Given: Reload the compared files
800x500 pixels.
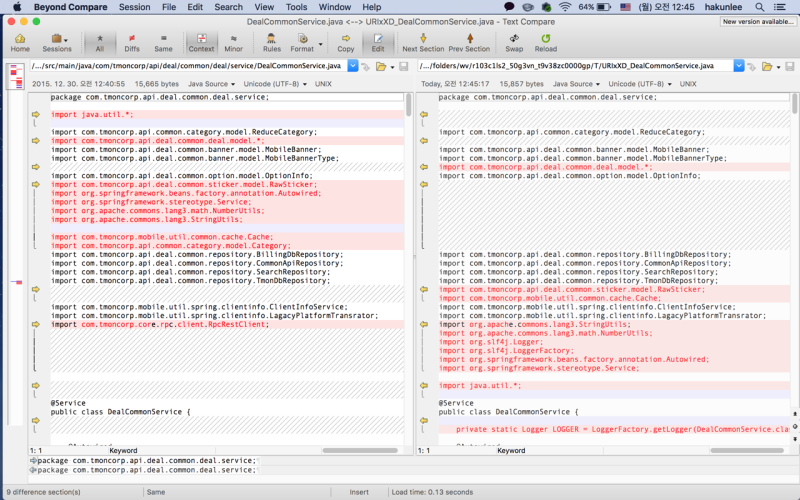Looking at the screenshot, I should (x=545, y=43).
